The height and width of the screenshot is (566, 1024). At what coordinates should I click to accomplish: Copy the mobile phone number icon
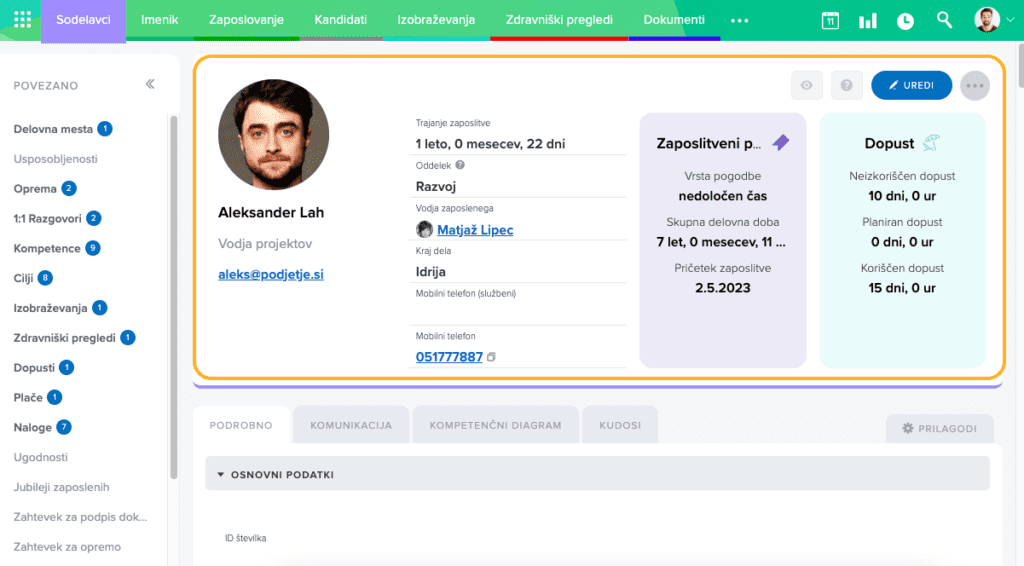pos(491,358)
